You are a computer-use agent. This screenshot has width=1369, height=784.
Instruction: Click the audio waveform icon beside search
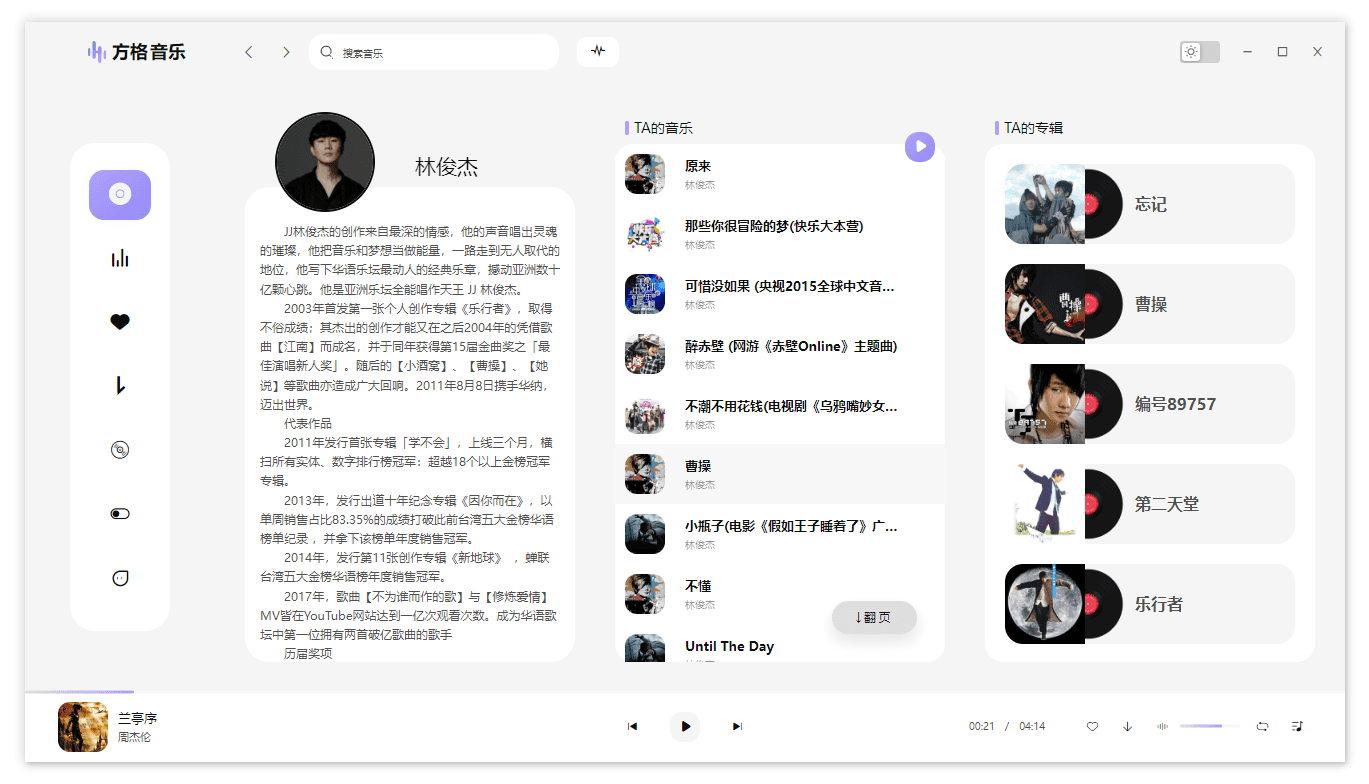598,52
